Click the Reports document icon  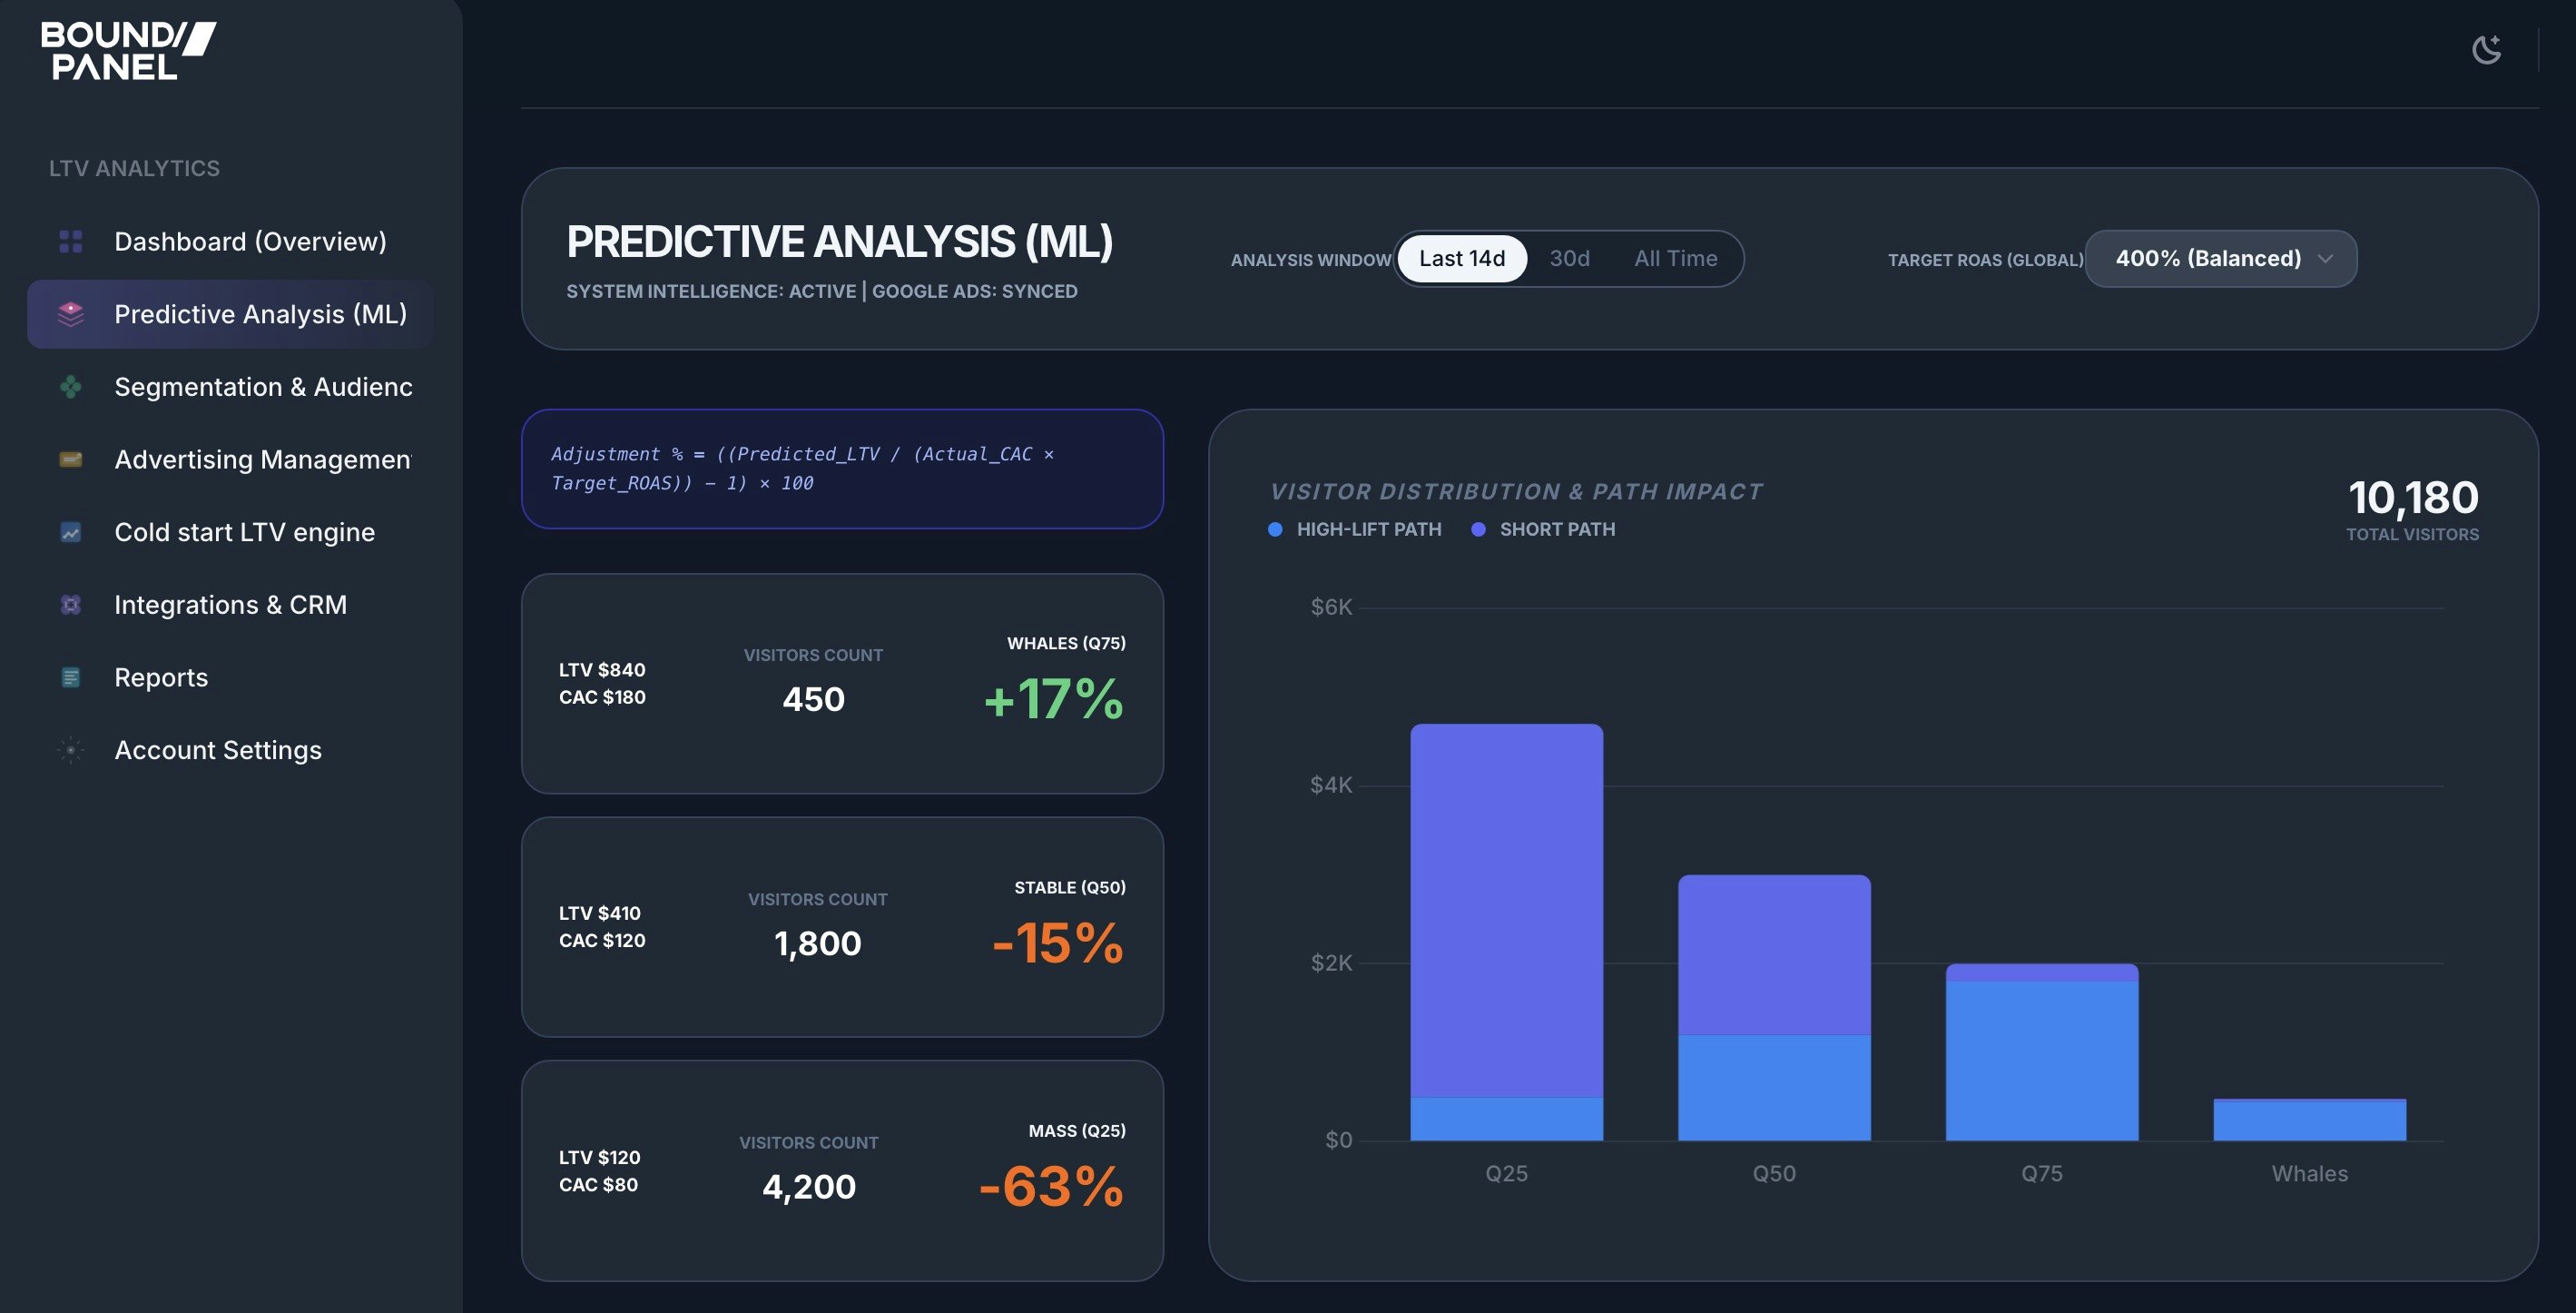pos(69,677)
